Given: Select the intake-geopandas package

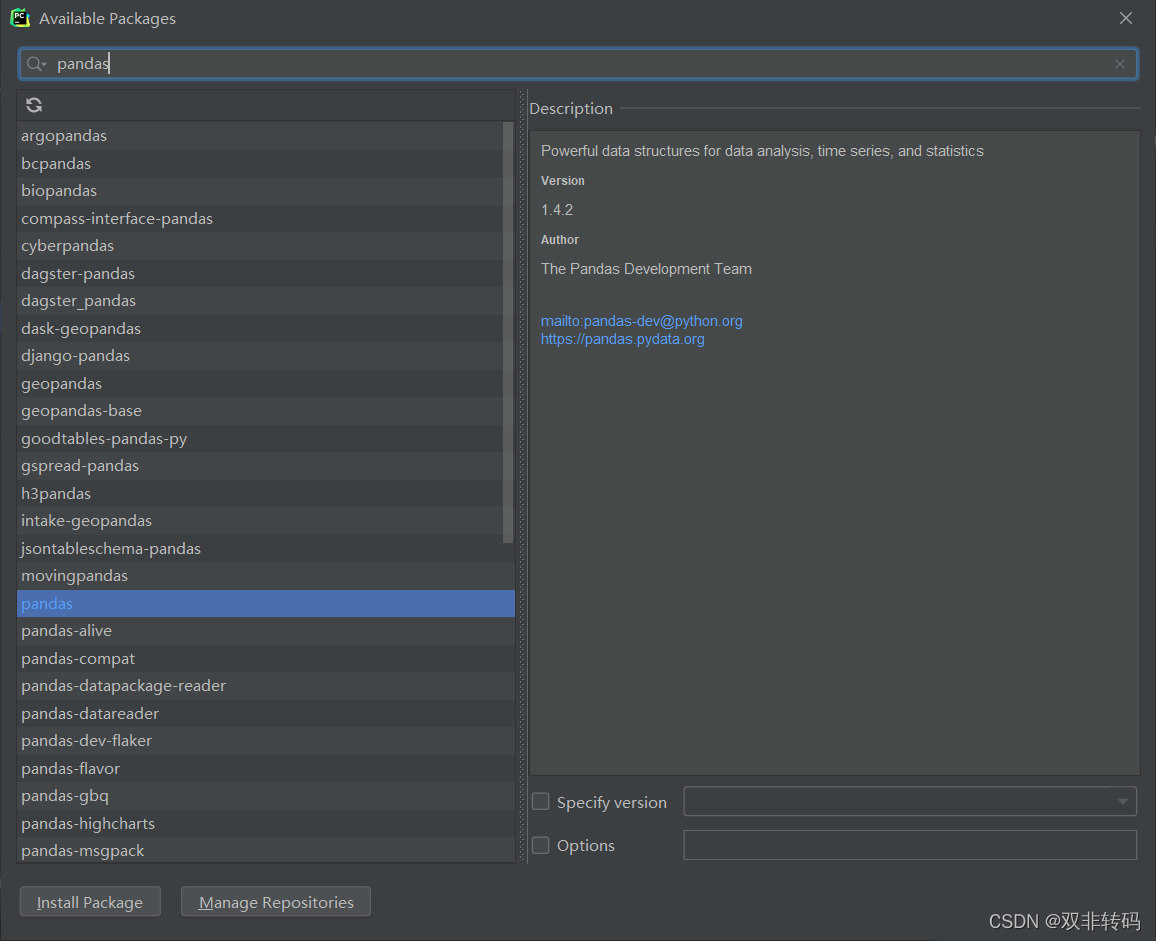Looking at the screenshot, I should (260, 521).
